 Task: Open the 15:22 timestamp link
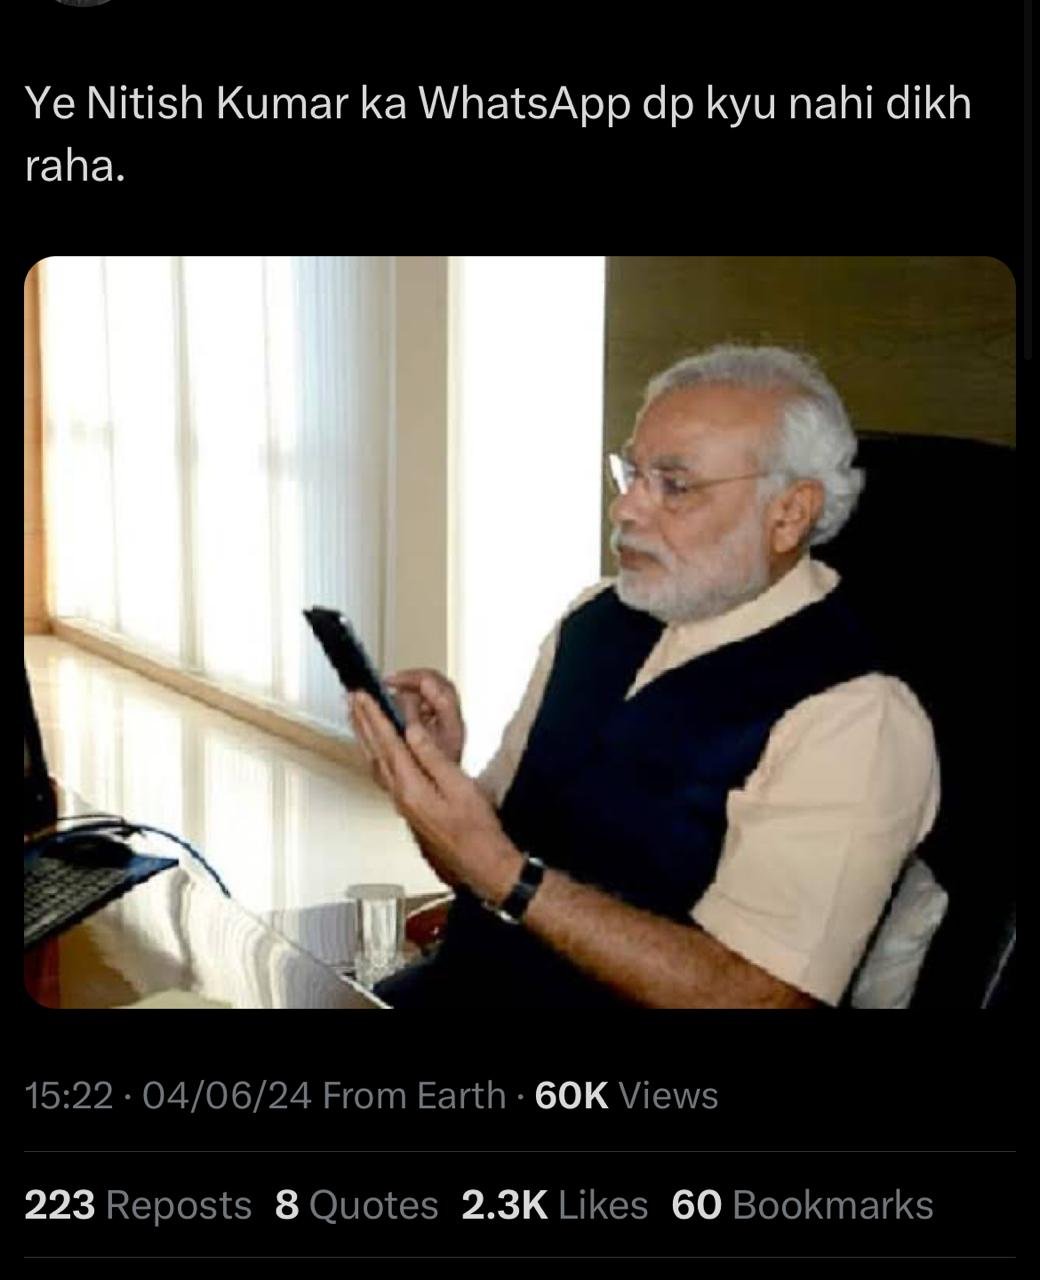[69, 1096]
